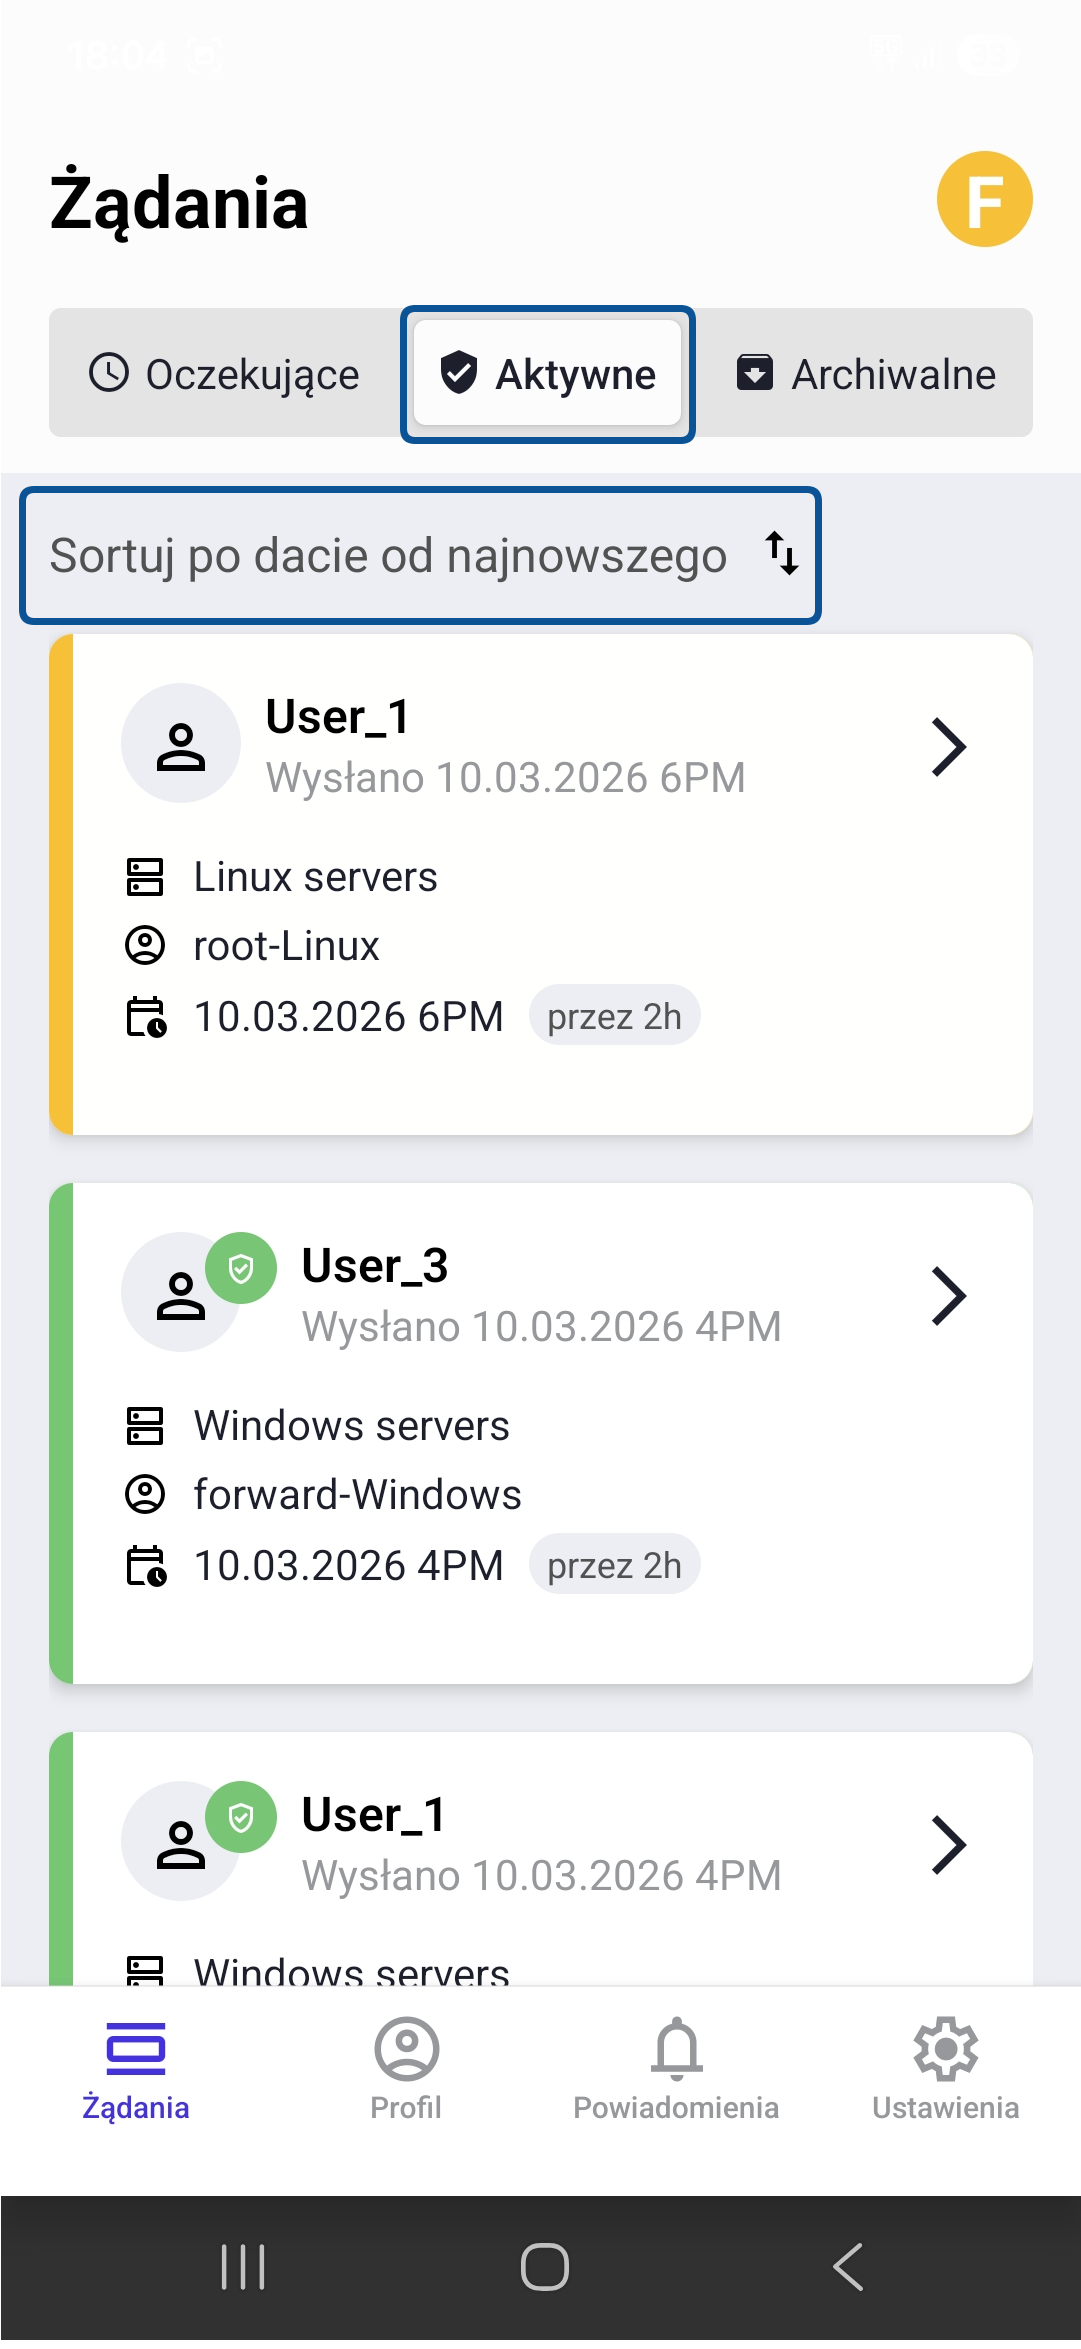Tap the sort arrows icon
1081x2349 pixels.
pyautogui.click(x=782, y=554)
